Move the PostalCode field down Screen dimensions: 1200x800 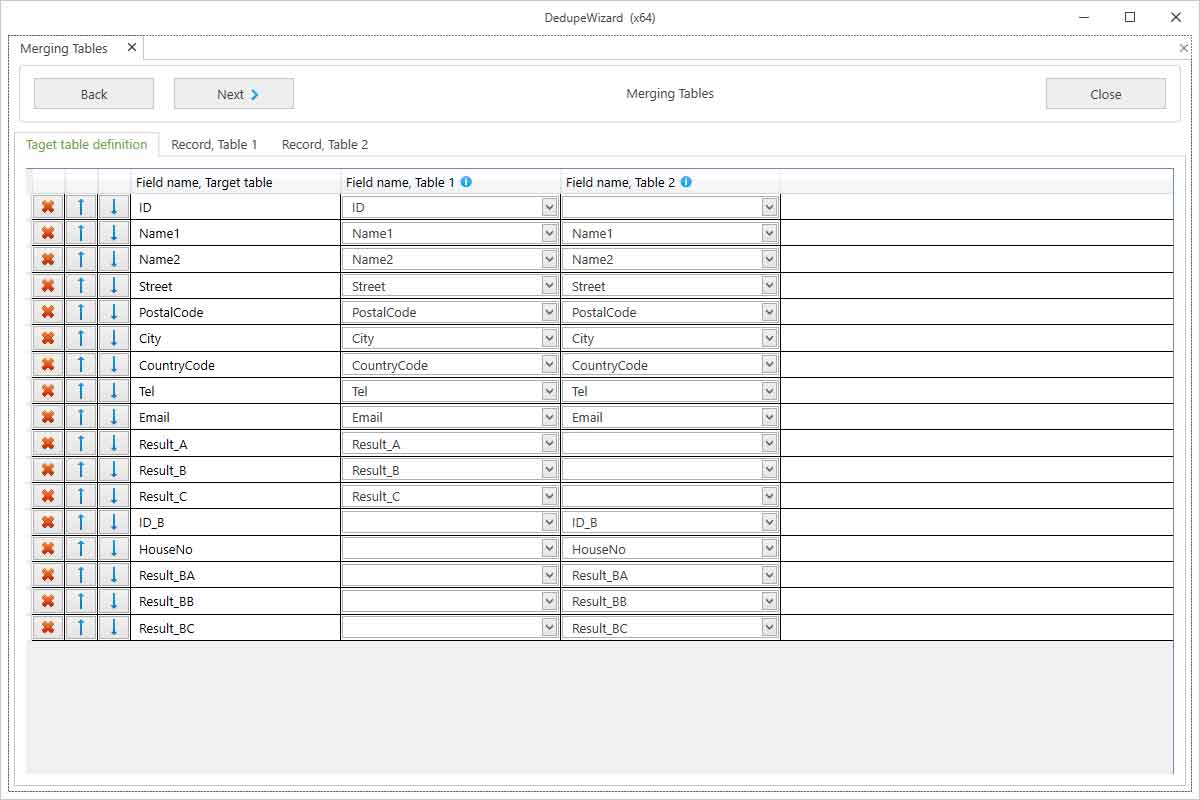click(114, 312)
